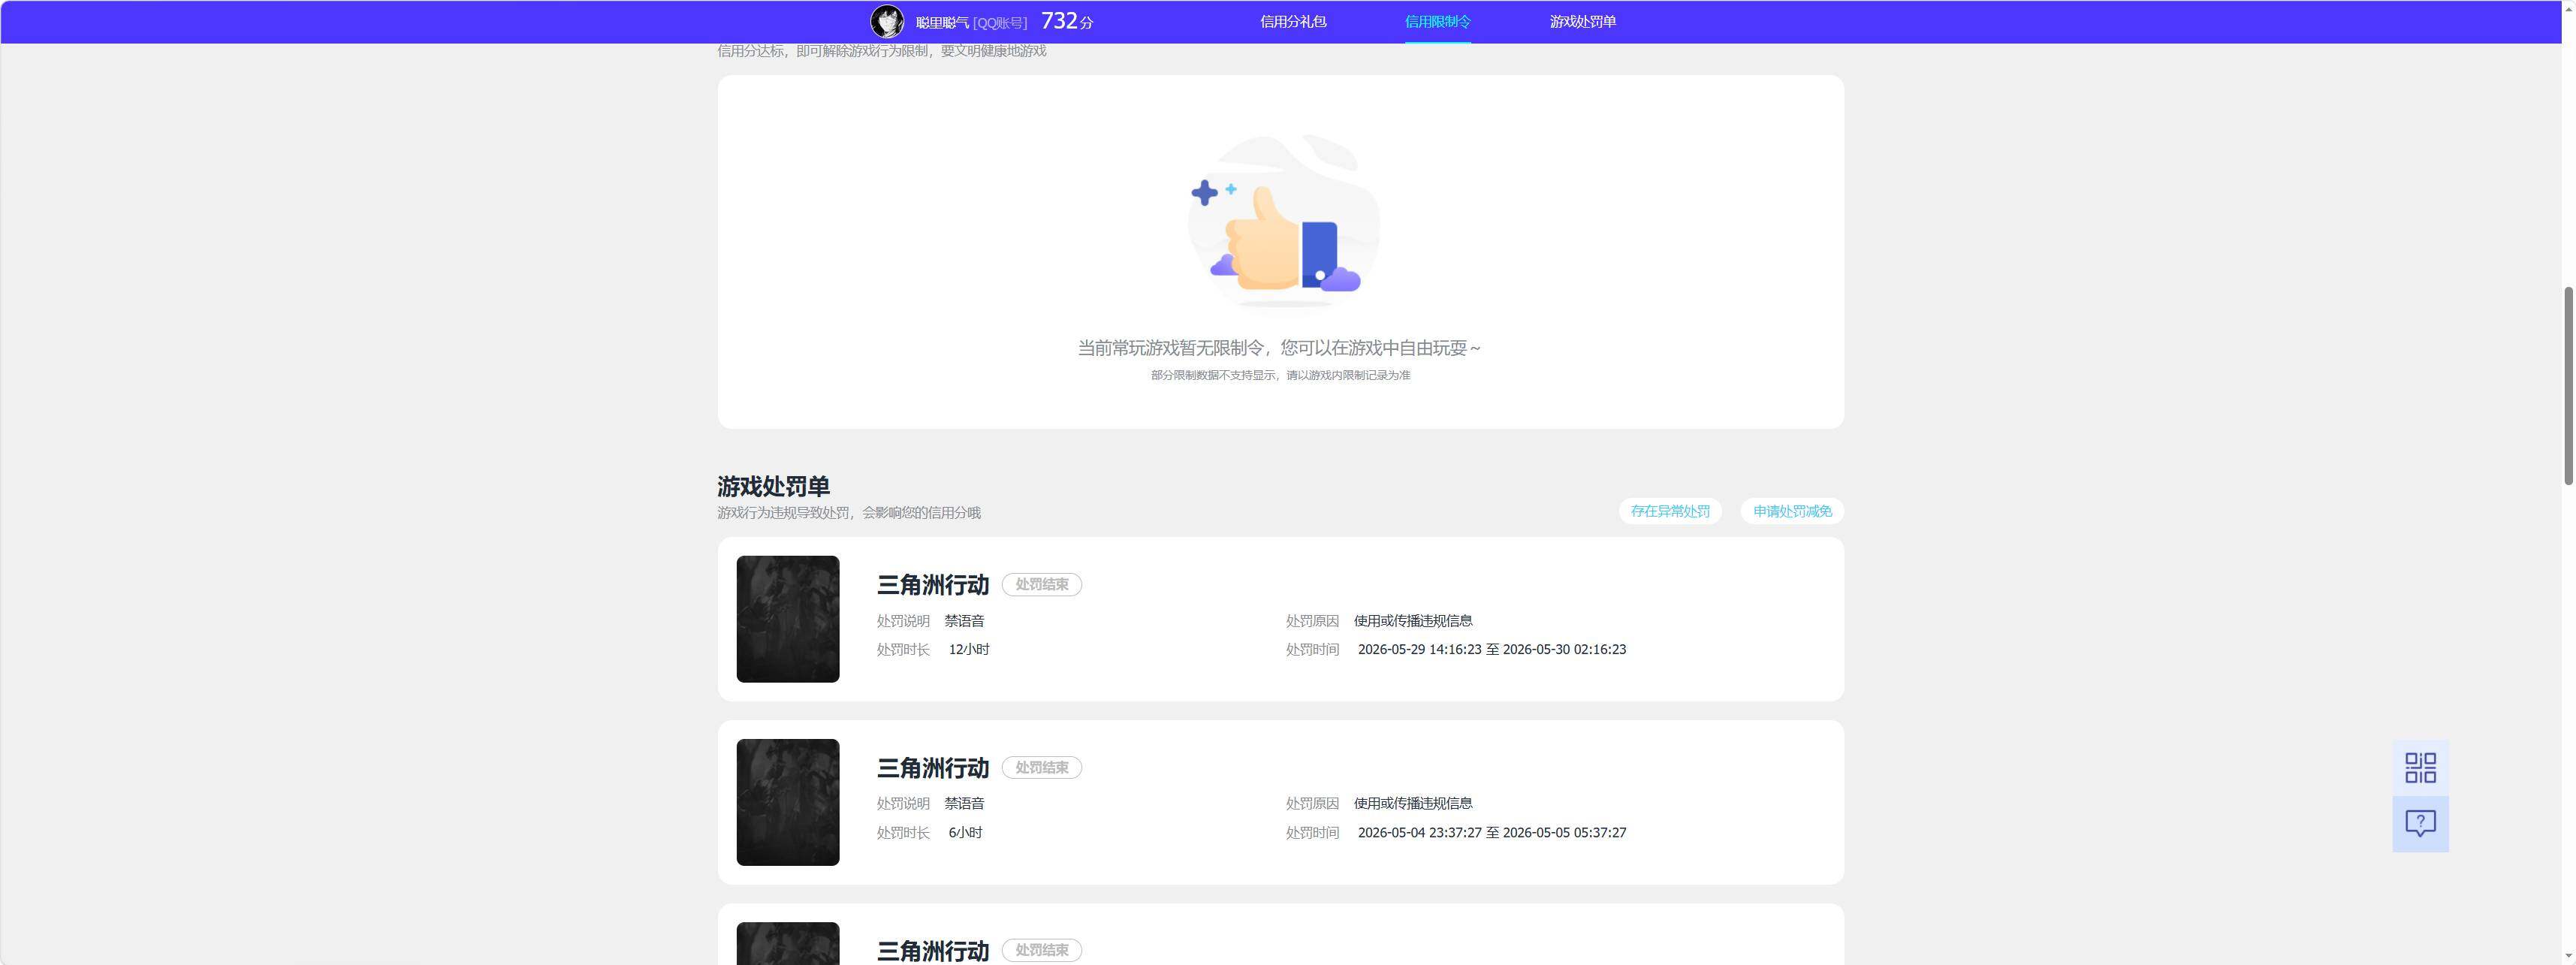
Task: Switch to 信用限制令 tab
Action: 1437,21
